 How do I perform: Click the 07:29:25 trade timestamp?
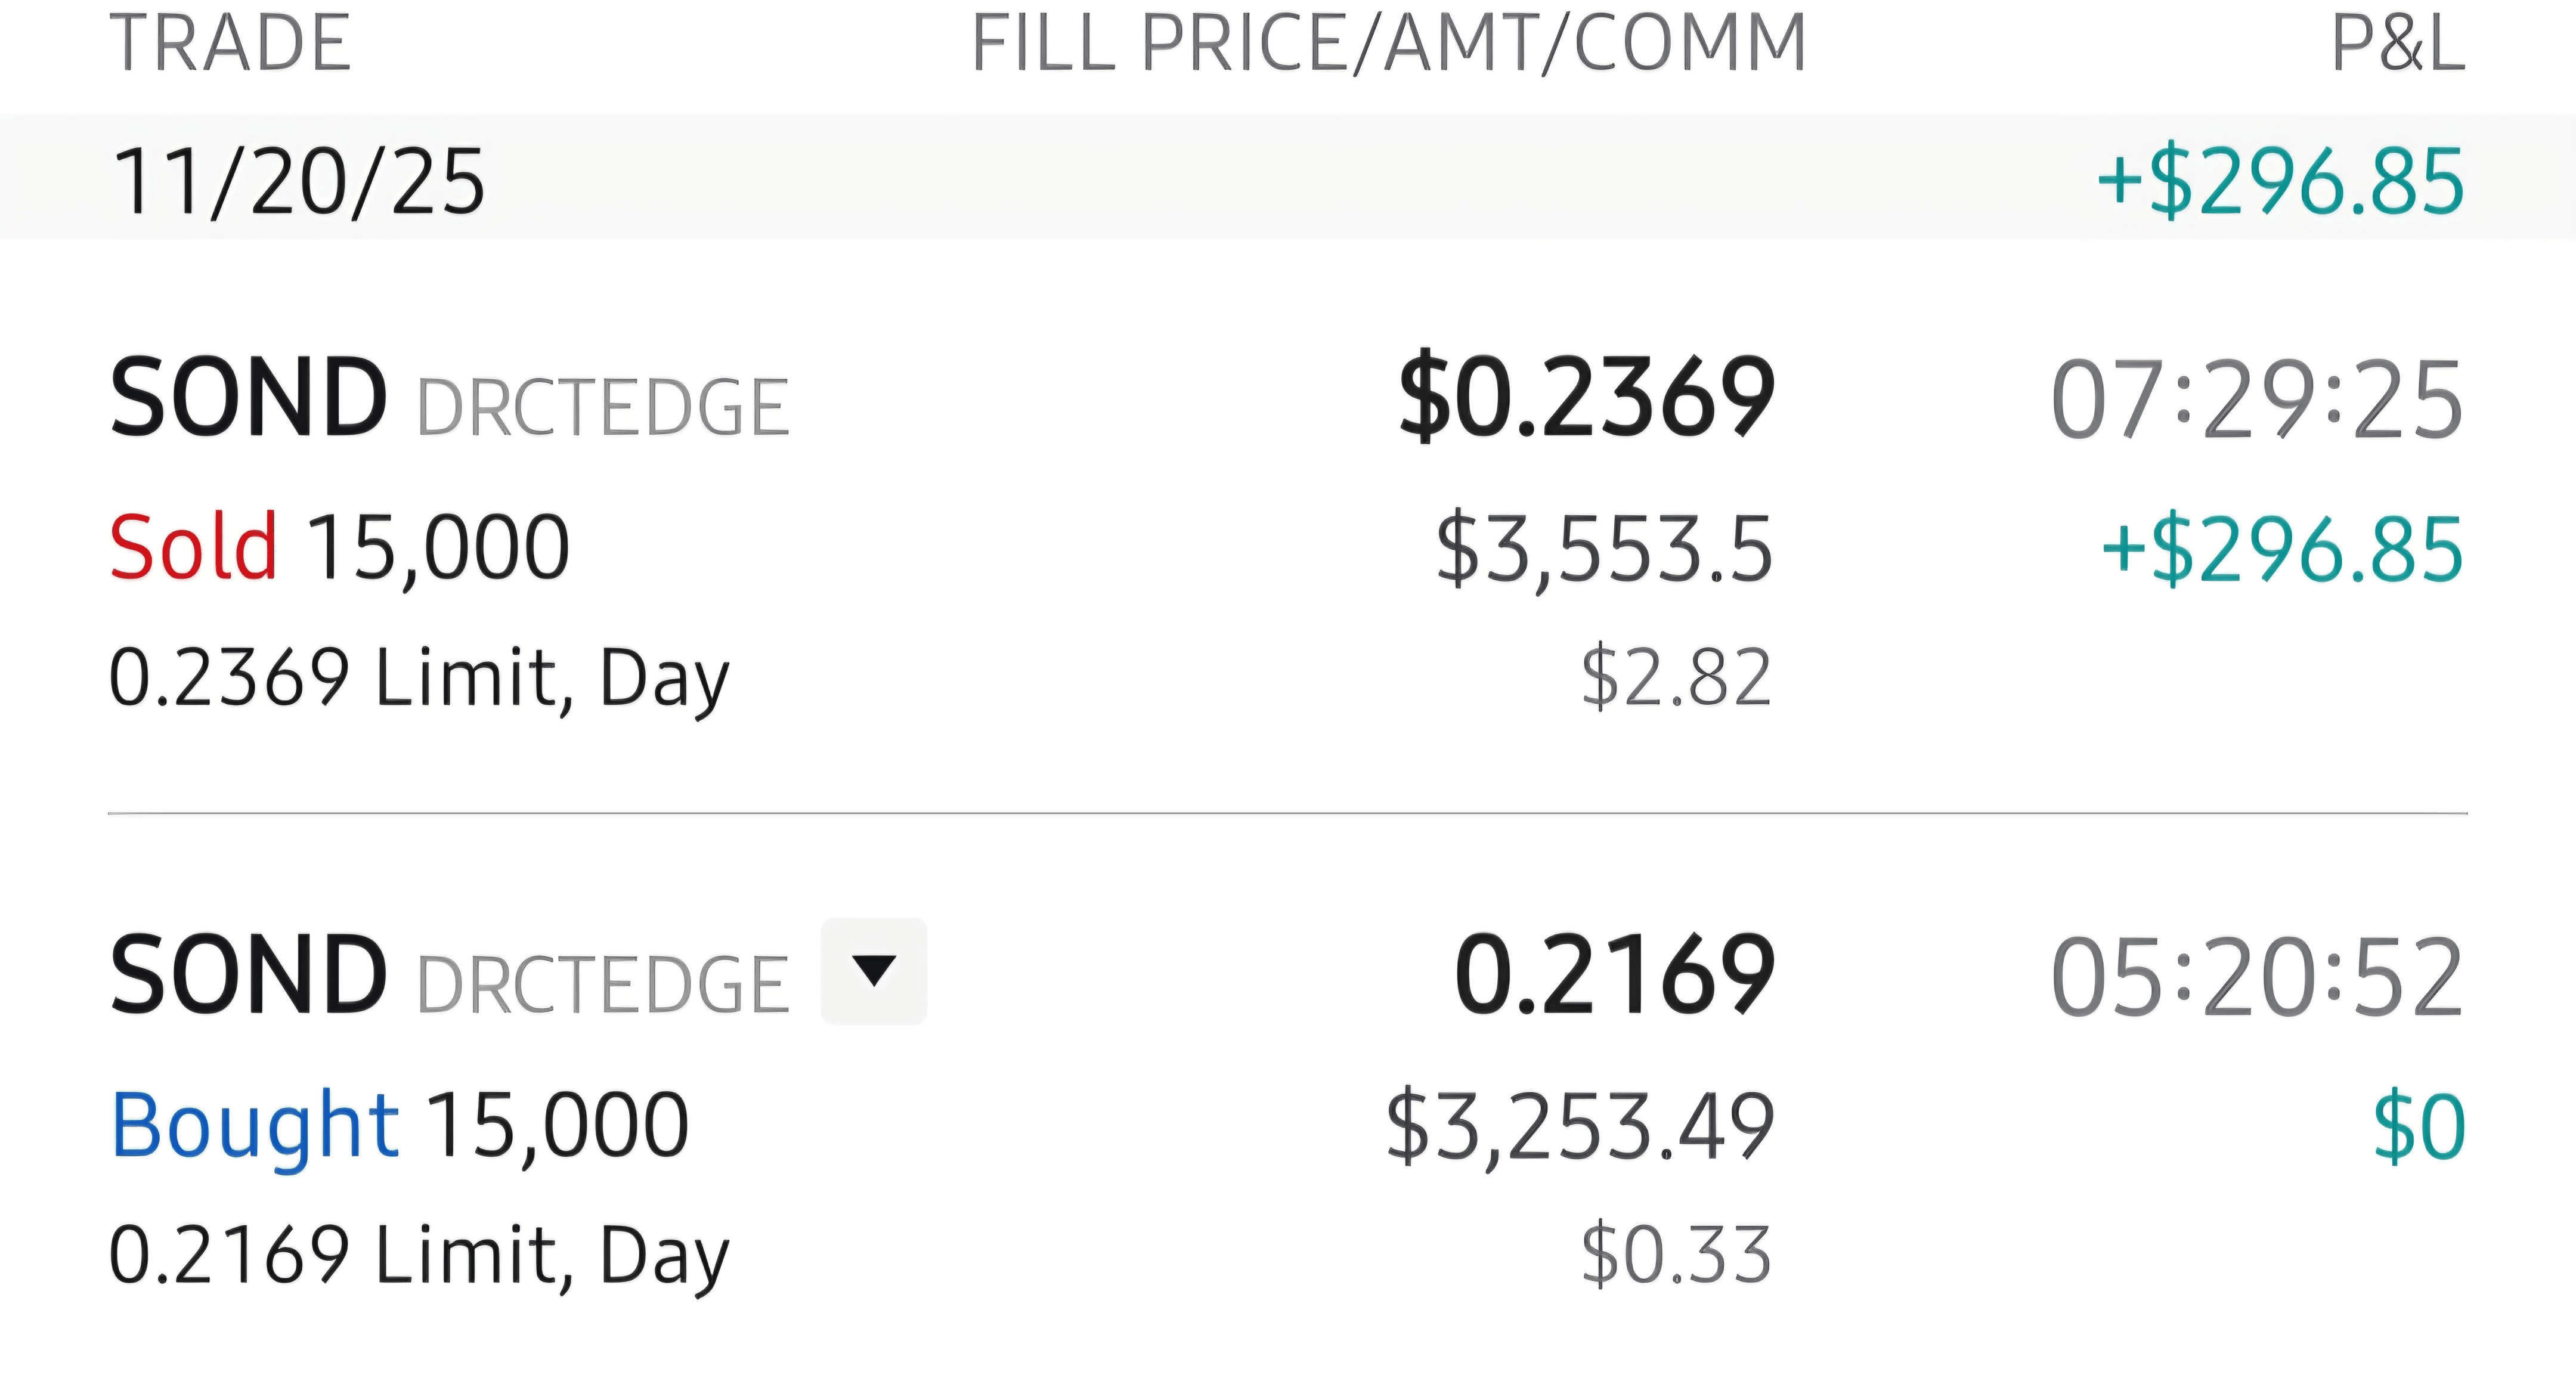[2256, 400]
